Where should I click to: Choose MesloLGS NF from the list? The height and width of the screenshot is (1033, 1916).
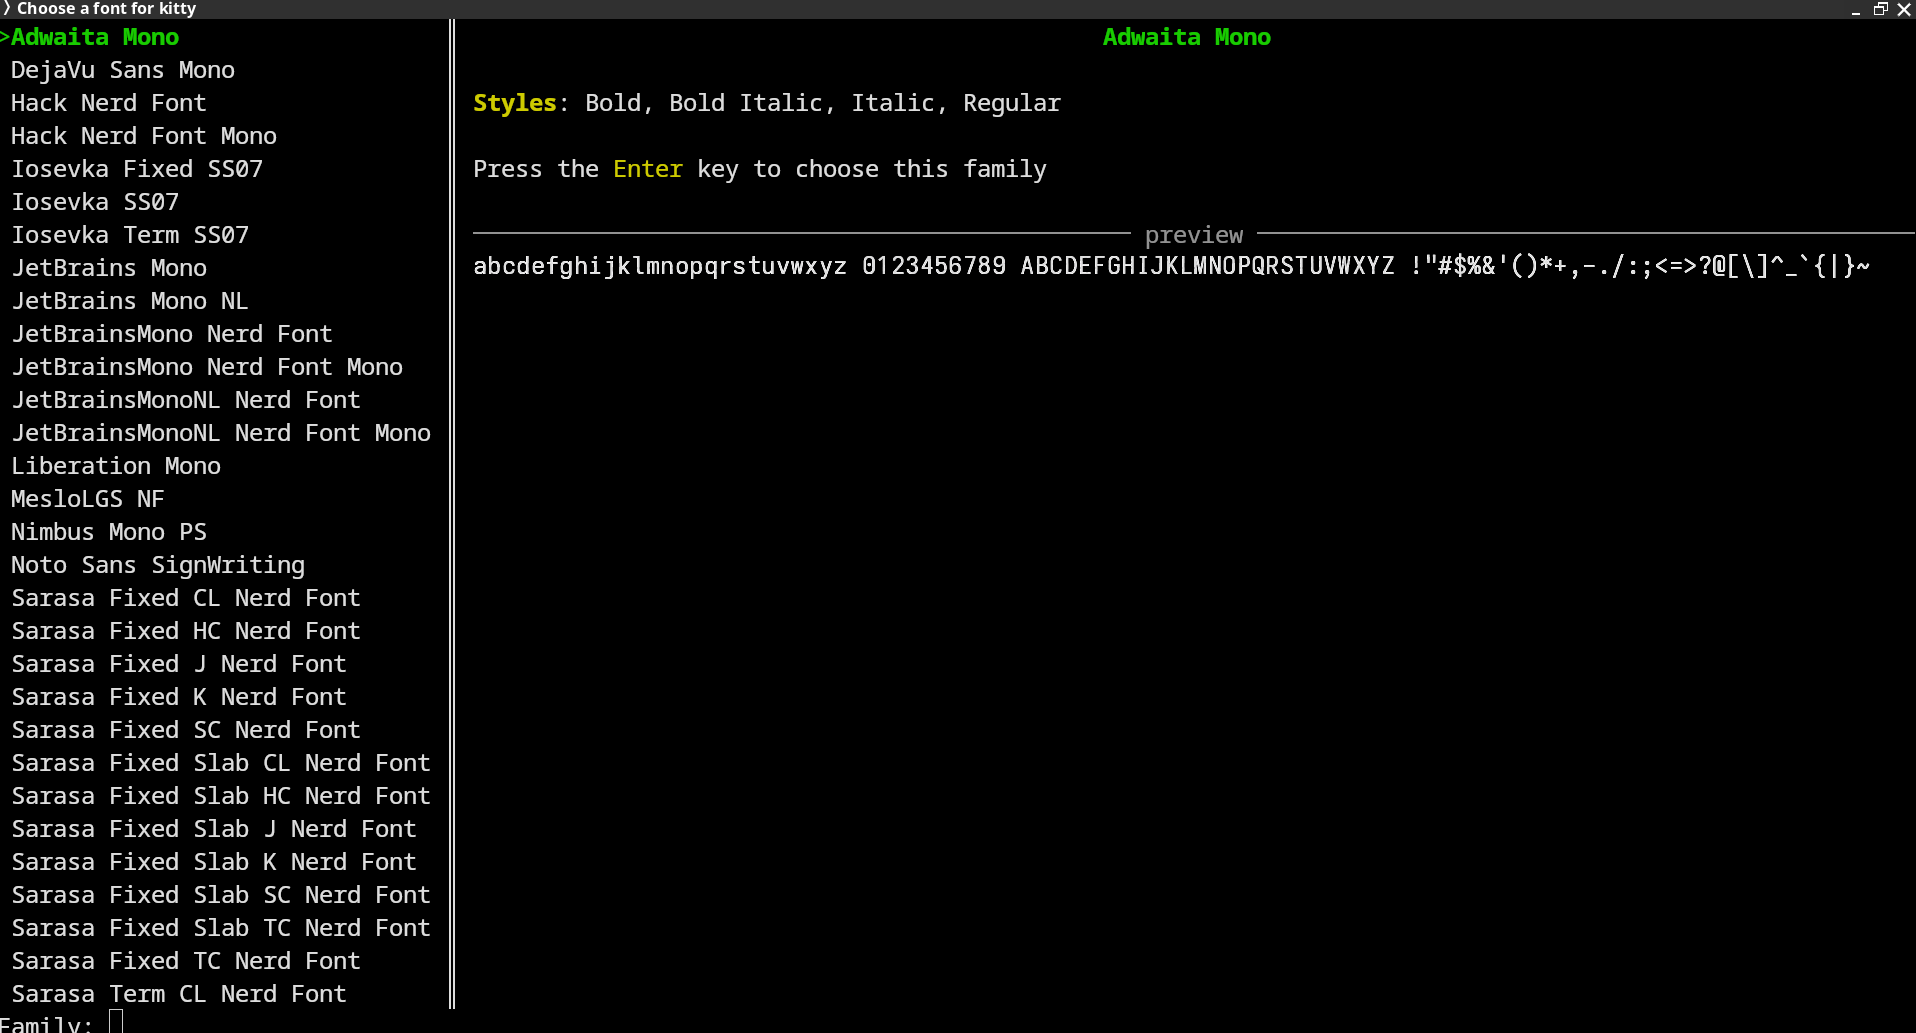[88, 499]
